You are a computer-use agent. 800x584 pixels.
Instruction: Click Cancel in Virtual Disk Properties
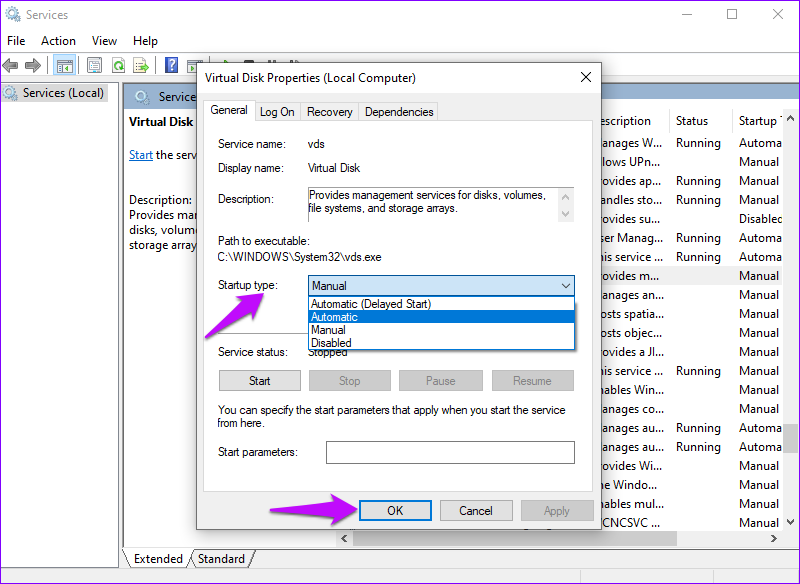click(x=476, y=511)
